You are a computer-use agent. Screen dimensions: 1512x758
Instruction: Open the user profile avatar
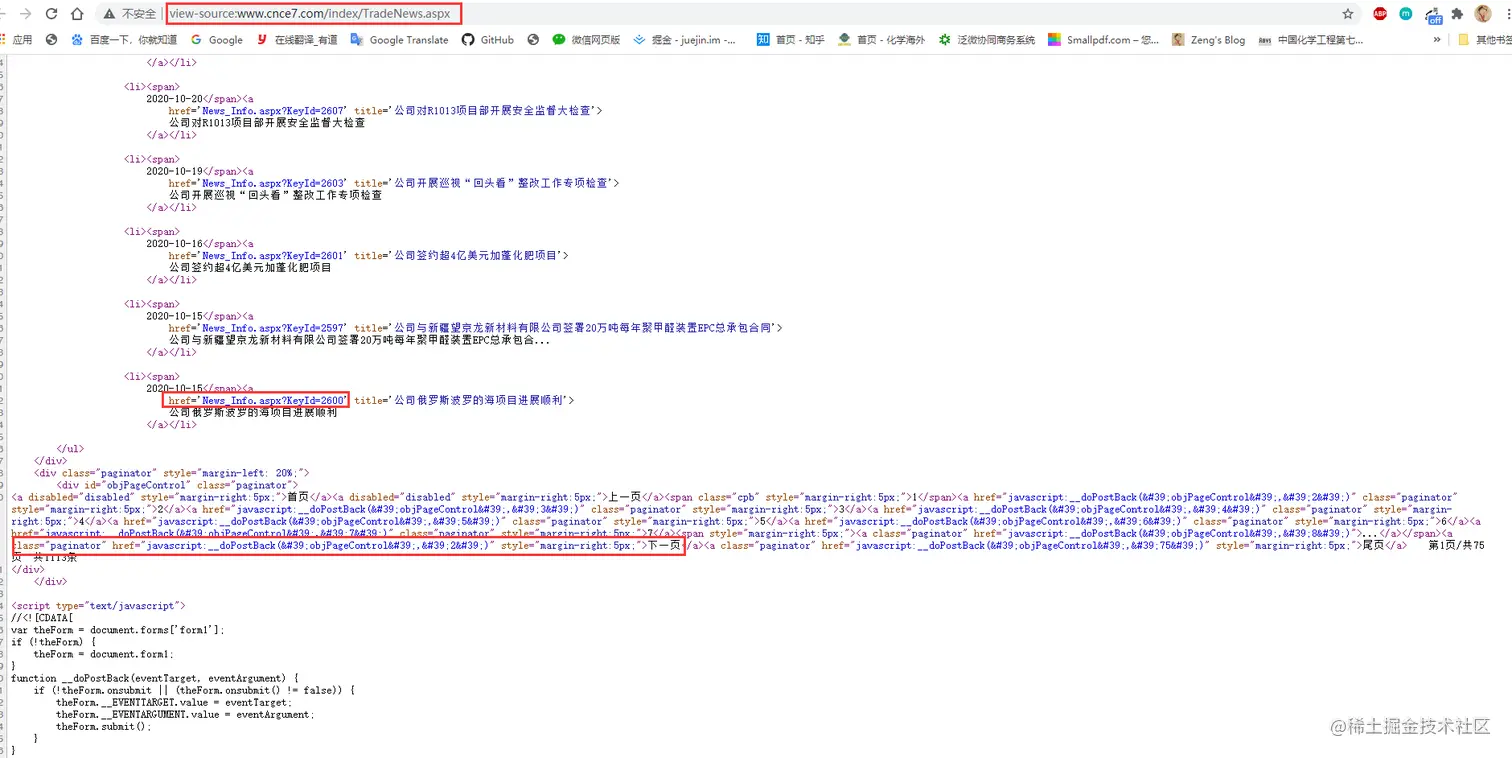(1483, 14)
